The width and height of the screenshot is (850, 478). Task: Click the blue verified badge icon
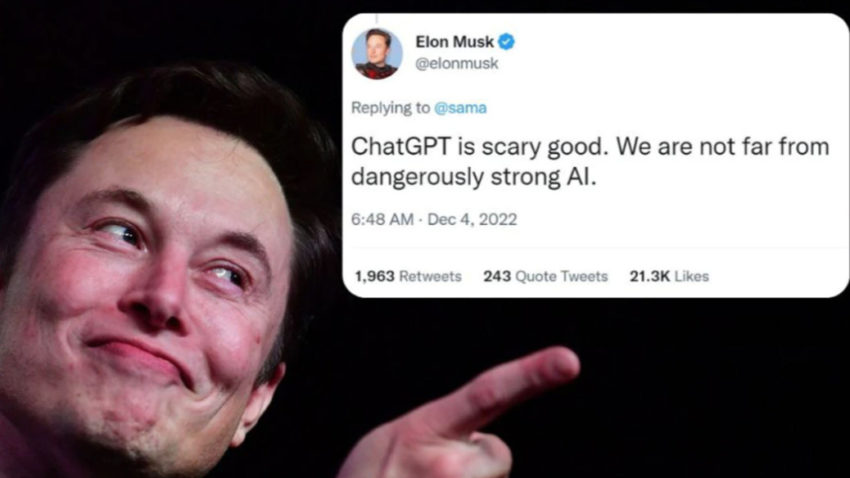coord(506,42)
